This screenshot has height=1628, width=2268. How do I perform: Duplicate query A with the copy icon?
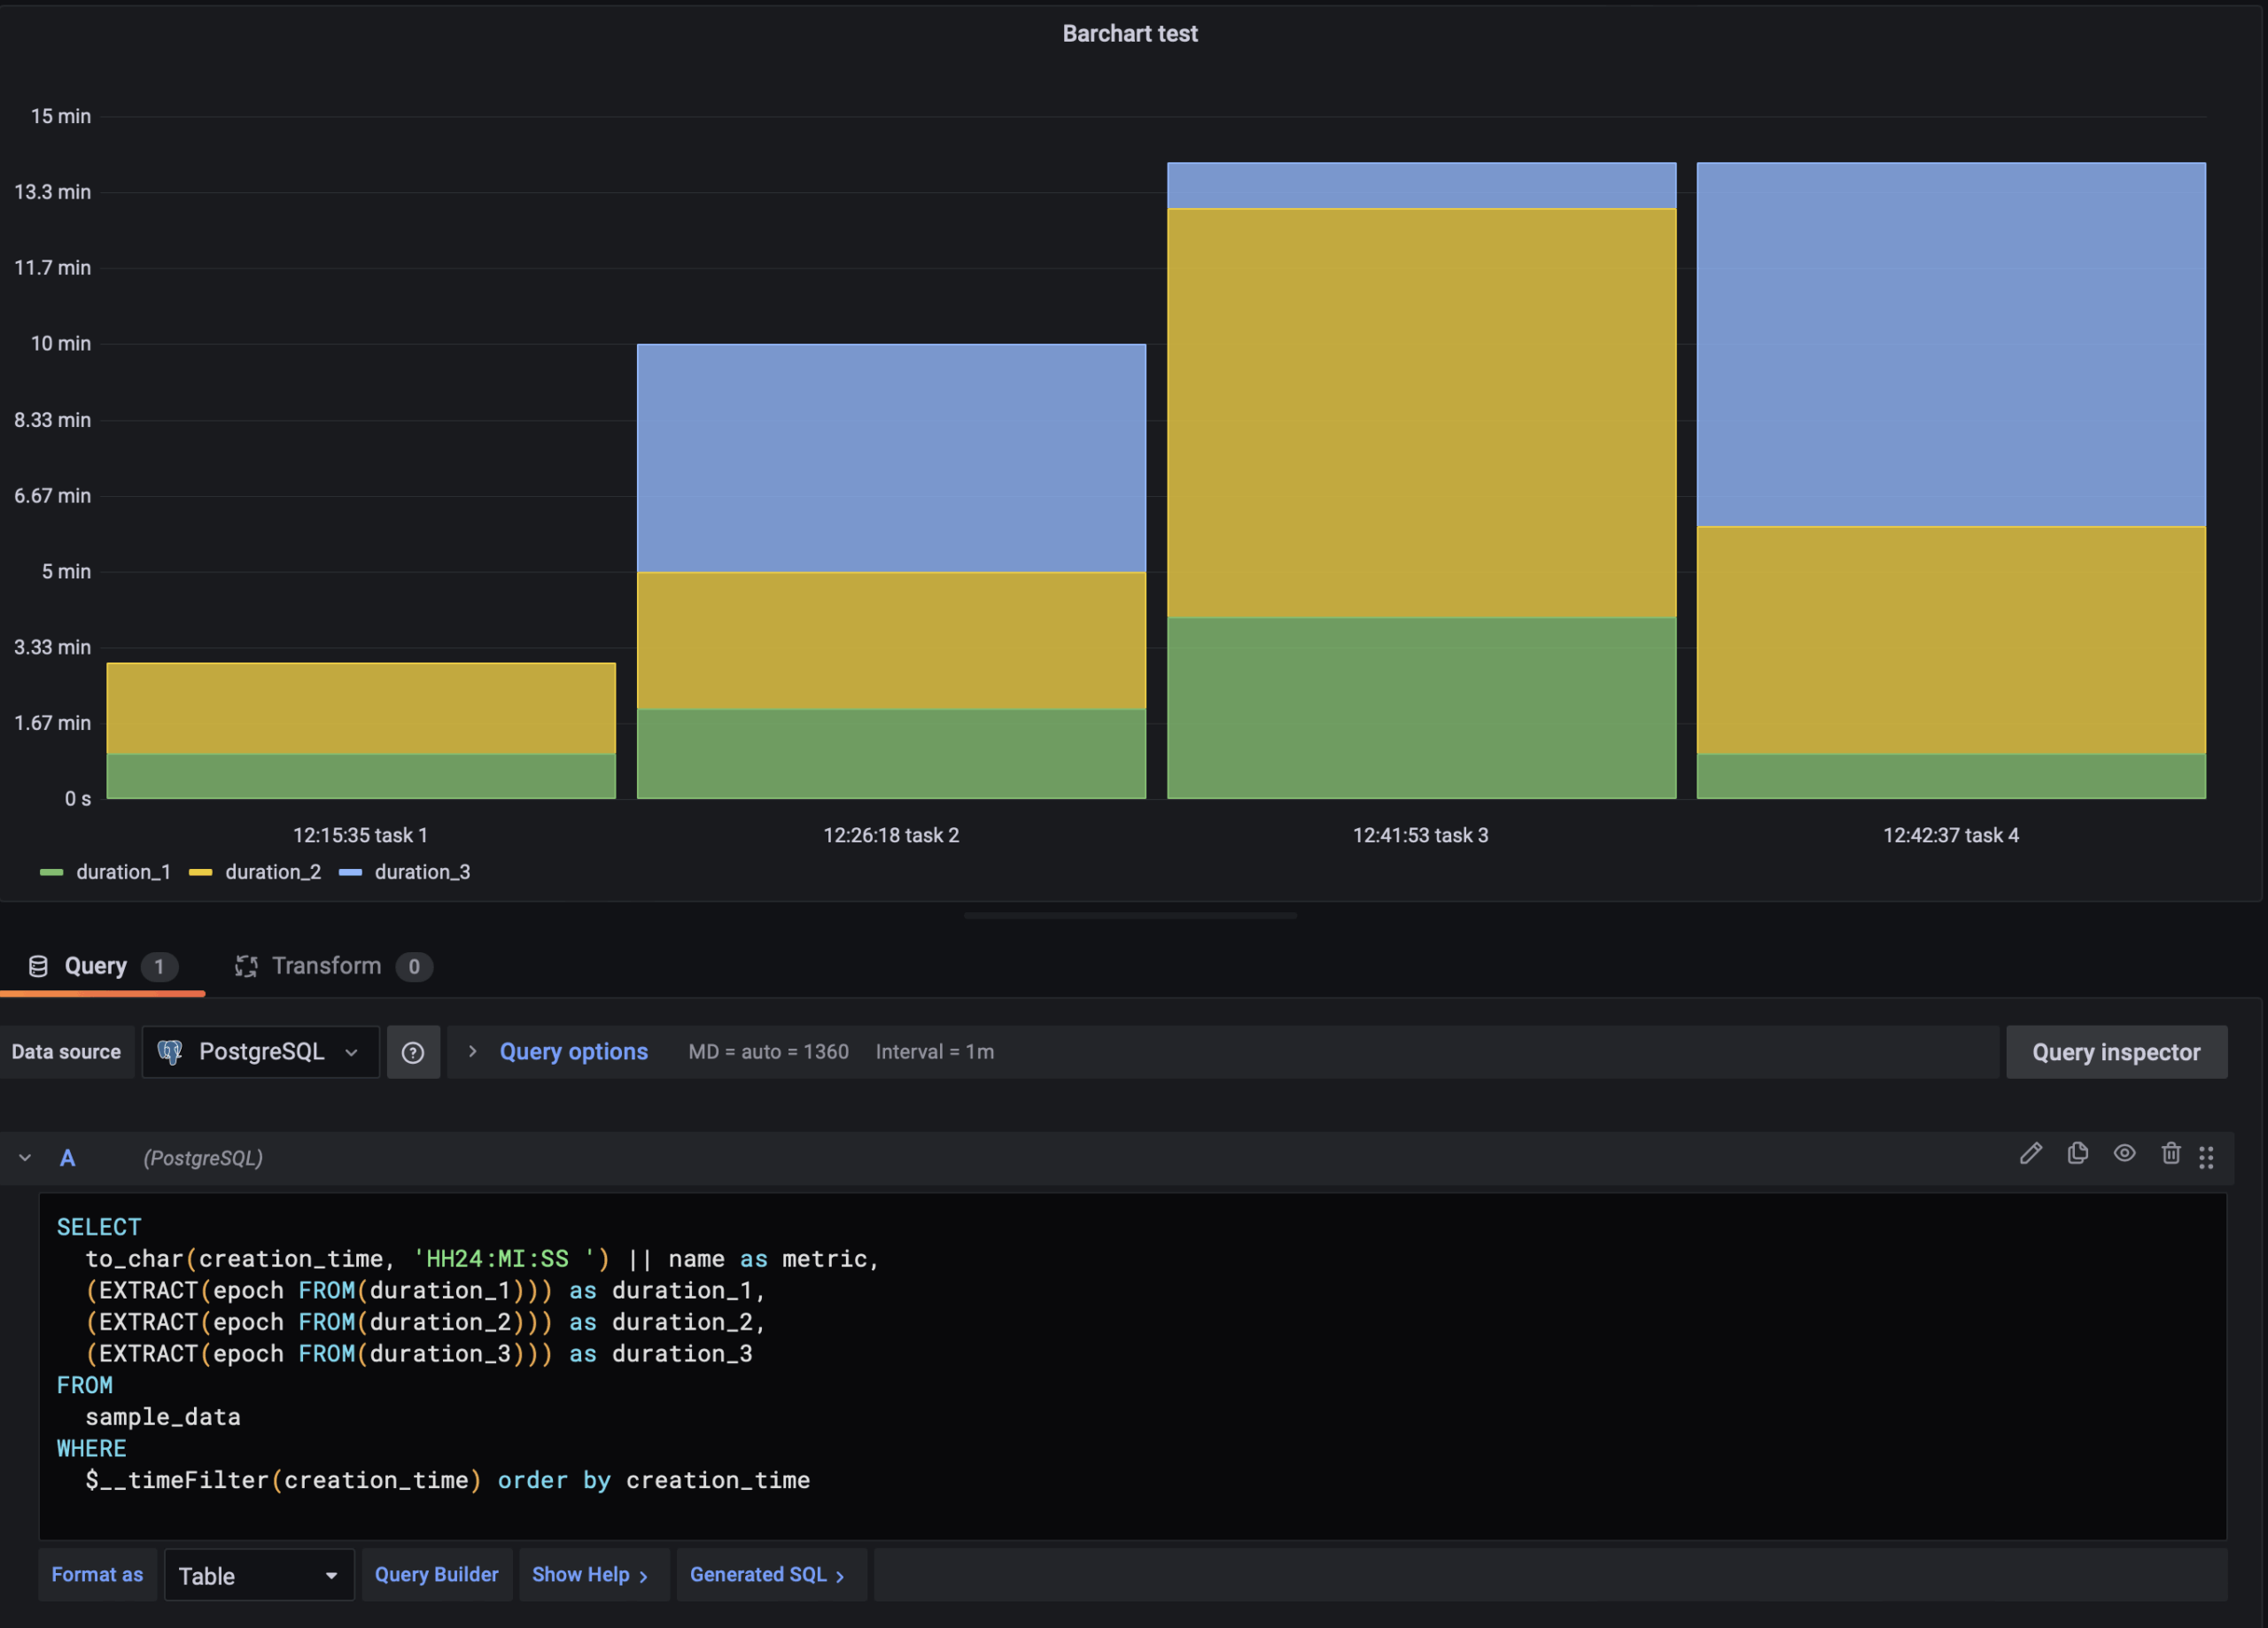click(2077, 1154)
